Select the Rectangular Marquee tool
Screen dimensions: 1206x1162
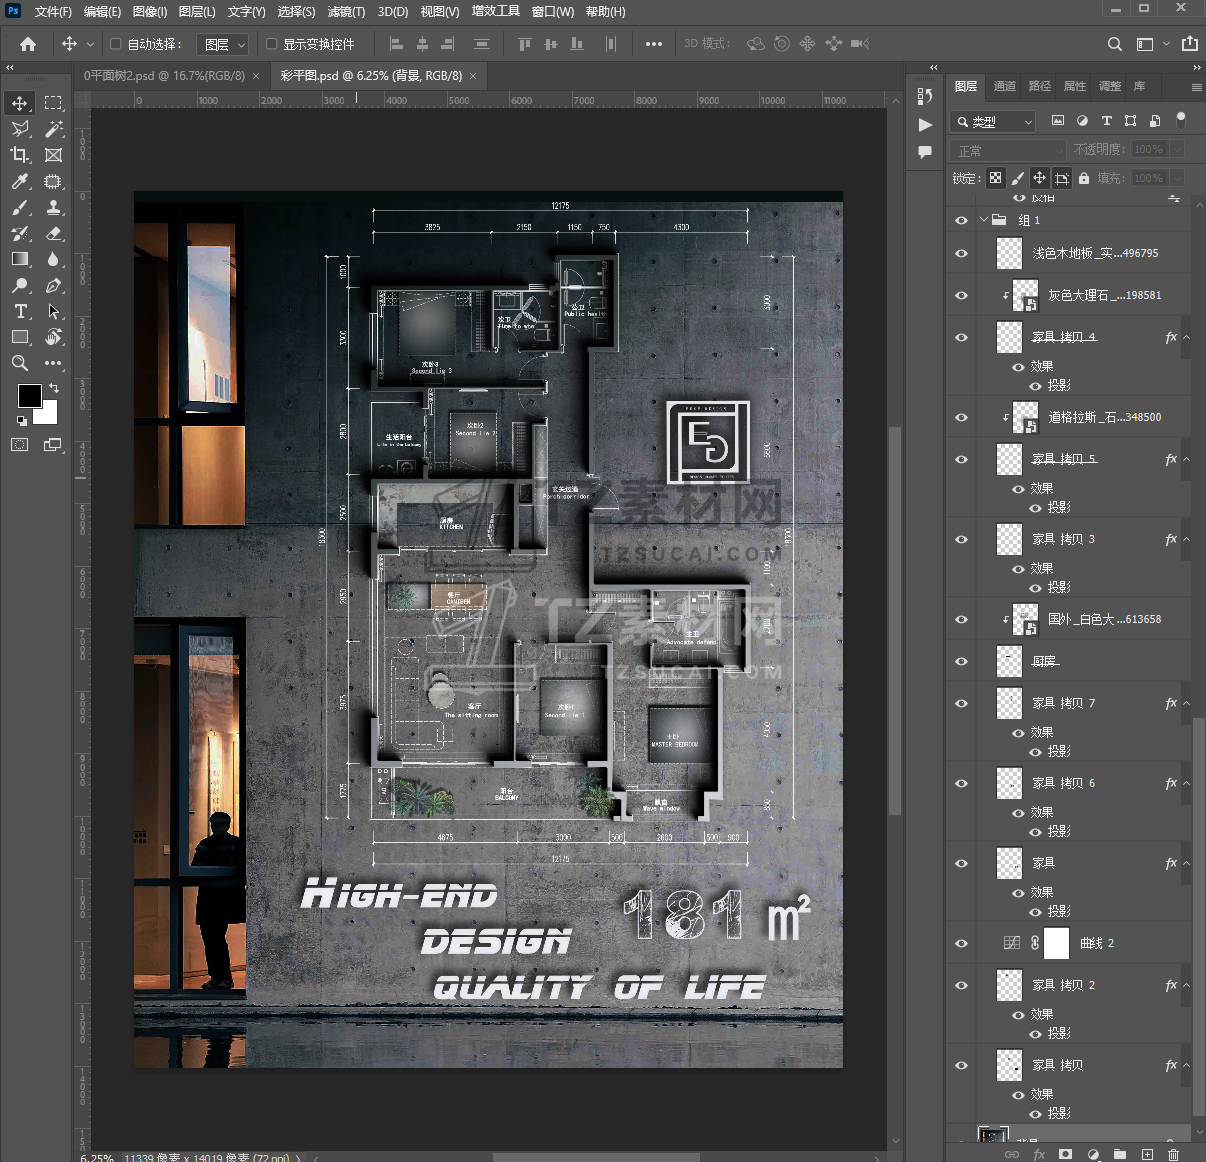pos(53,103)
